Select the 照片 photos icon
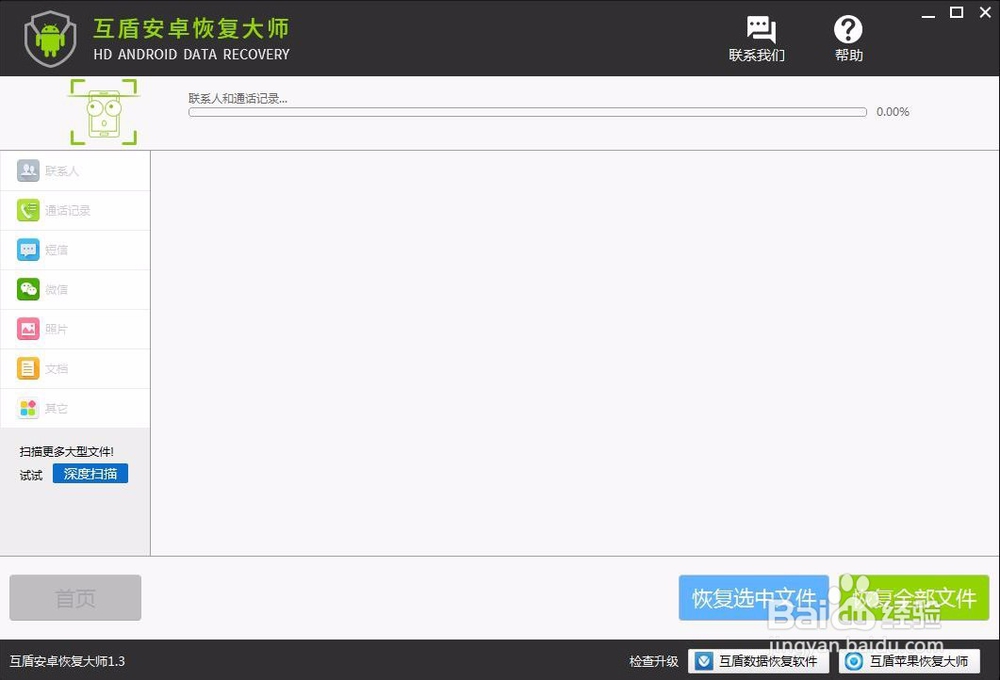This screenshot has width=1000, height=680. (28, 329)
